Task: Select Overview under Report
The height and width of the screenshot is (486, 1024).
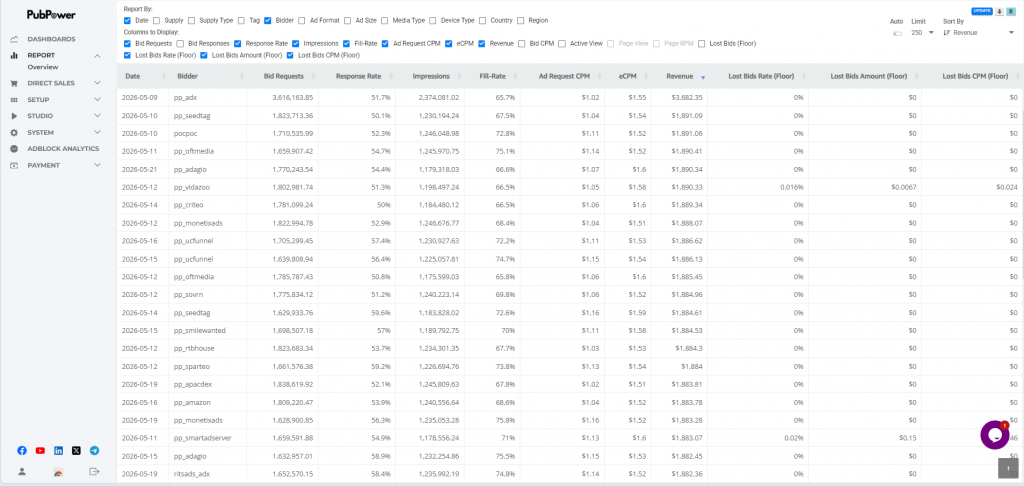Action: 42,67
